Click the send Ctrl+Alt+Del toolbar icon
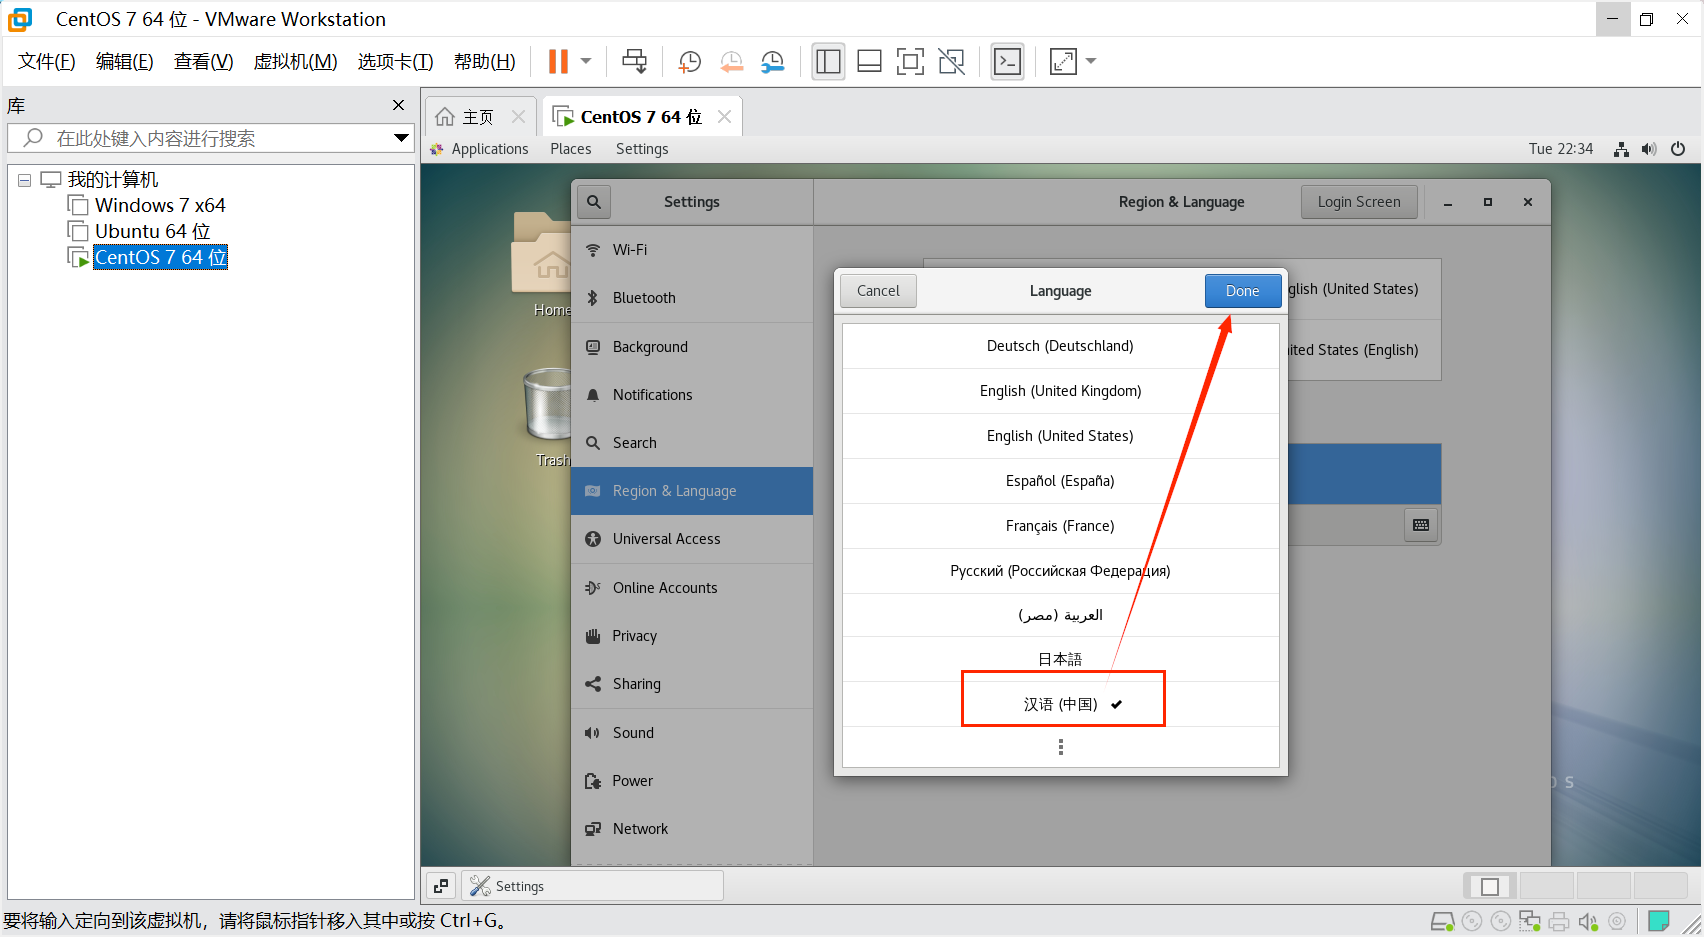Viewport: 1704px width, 937px height. pyautogui.click(x=634, y=61)
